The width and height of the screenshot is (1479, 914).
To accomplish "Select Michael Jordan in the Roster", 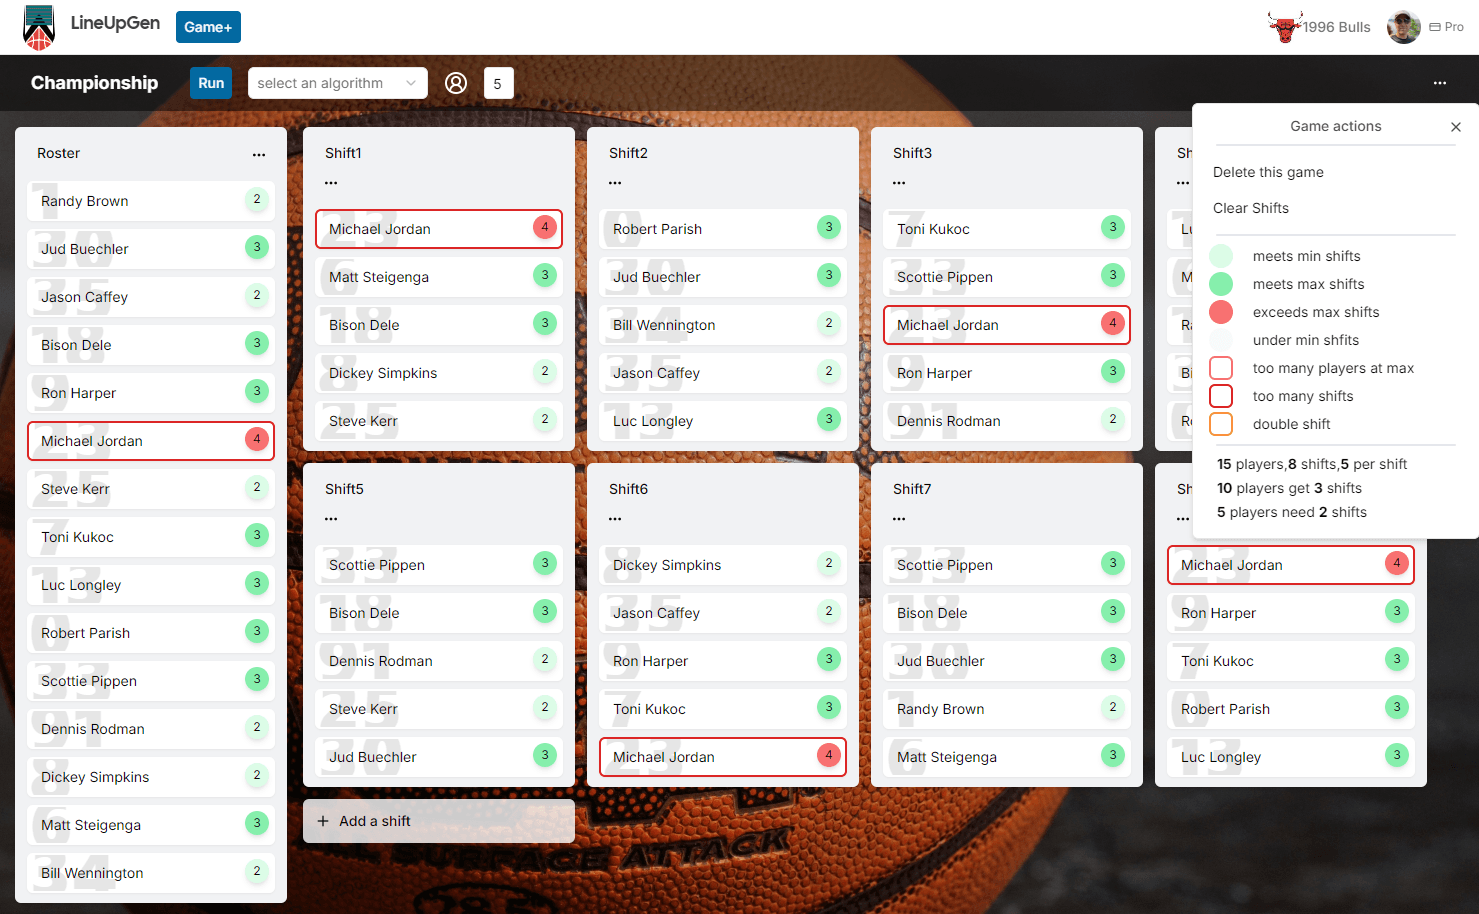I will click(x=150, y=441).
